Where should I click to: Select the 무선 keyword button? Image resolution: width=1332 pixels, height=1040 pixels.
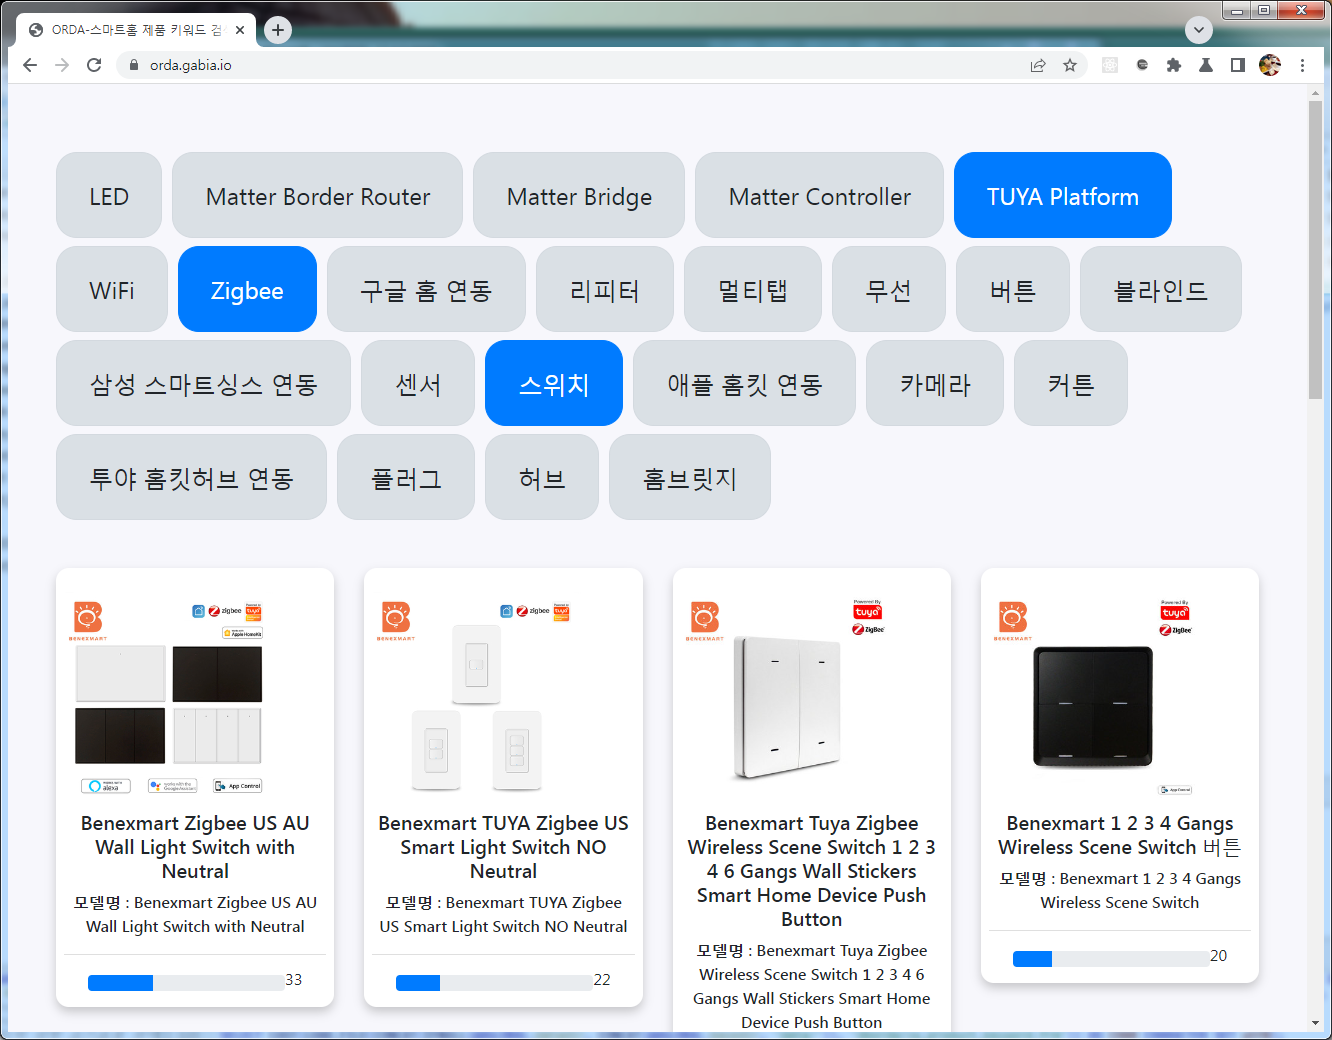[x=889, y=289]
